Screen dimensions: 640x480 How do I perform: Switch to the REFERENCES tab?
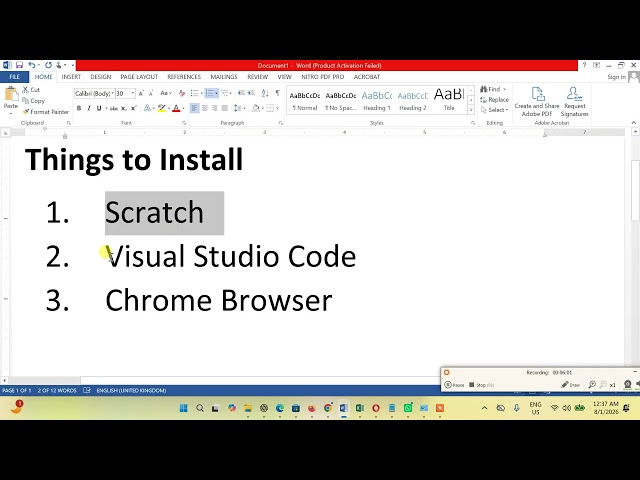coord(184,77)
